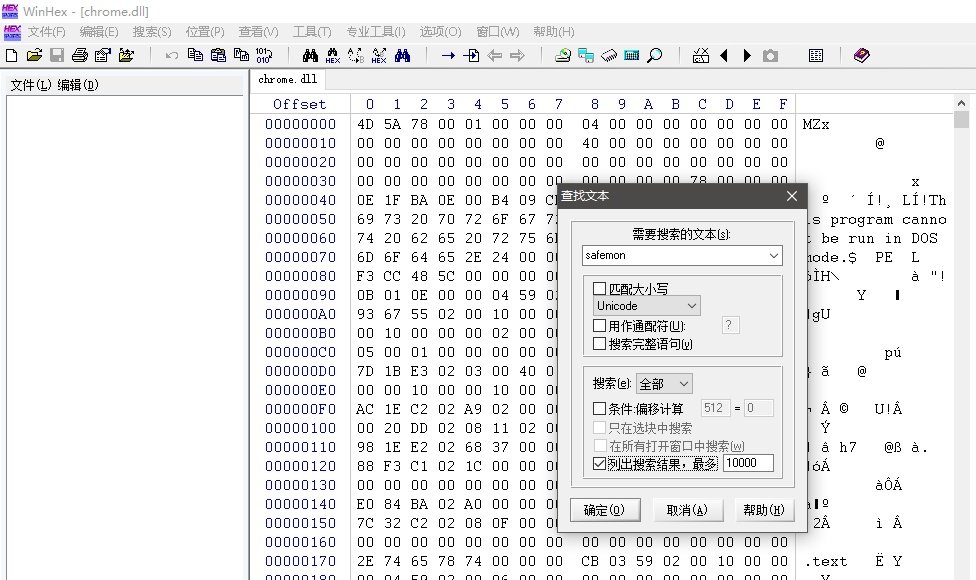Image resolution: width=976 pixels, height=580 pixels.
Task: Click the Find Hex Values icon
Action: point(333,55)
